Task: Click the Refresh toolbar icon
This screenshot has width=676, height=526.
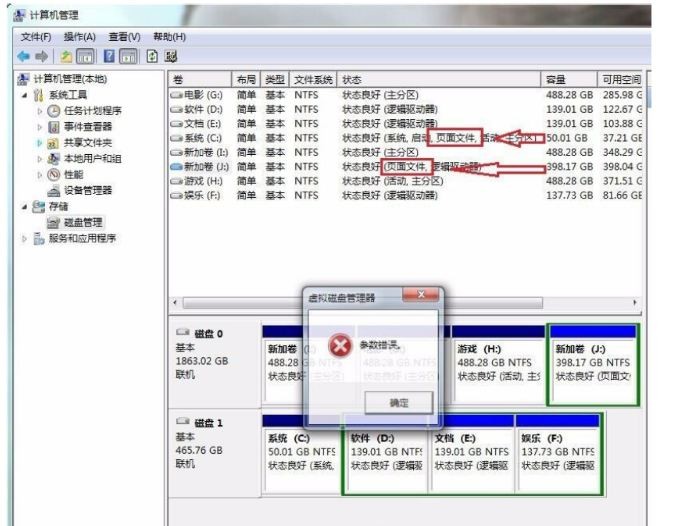Action: point(153,55)
